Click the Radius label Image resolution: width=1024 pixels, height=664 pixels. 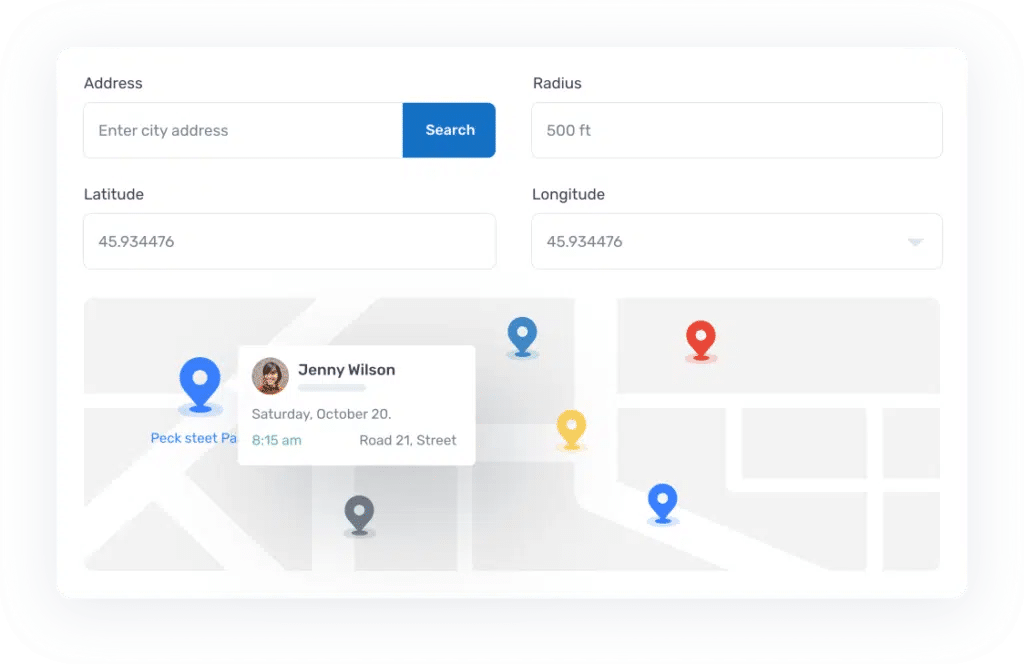[557, 83]
